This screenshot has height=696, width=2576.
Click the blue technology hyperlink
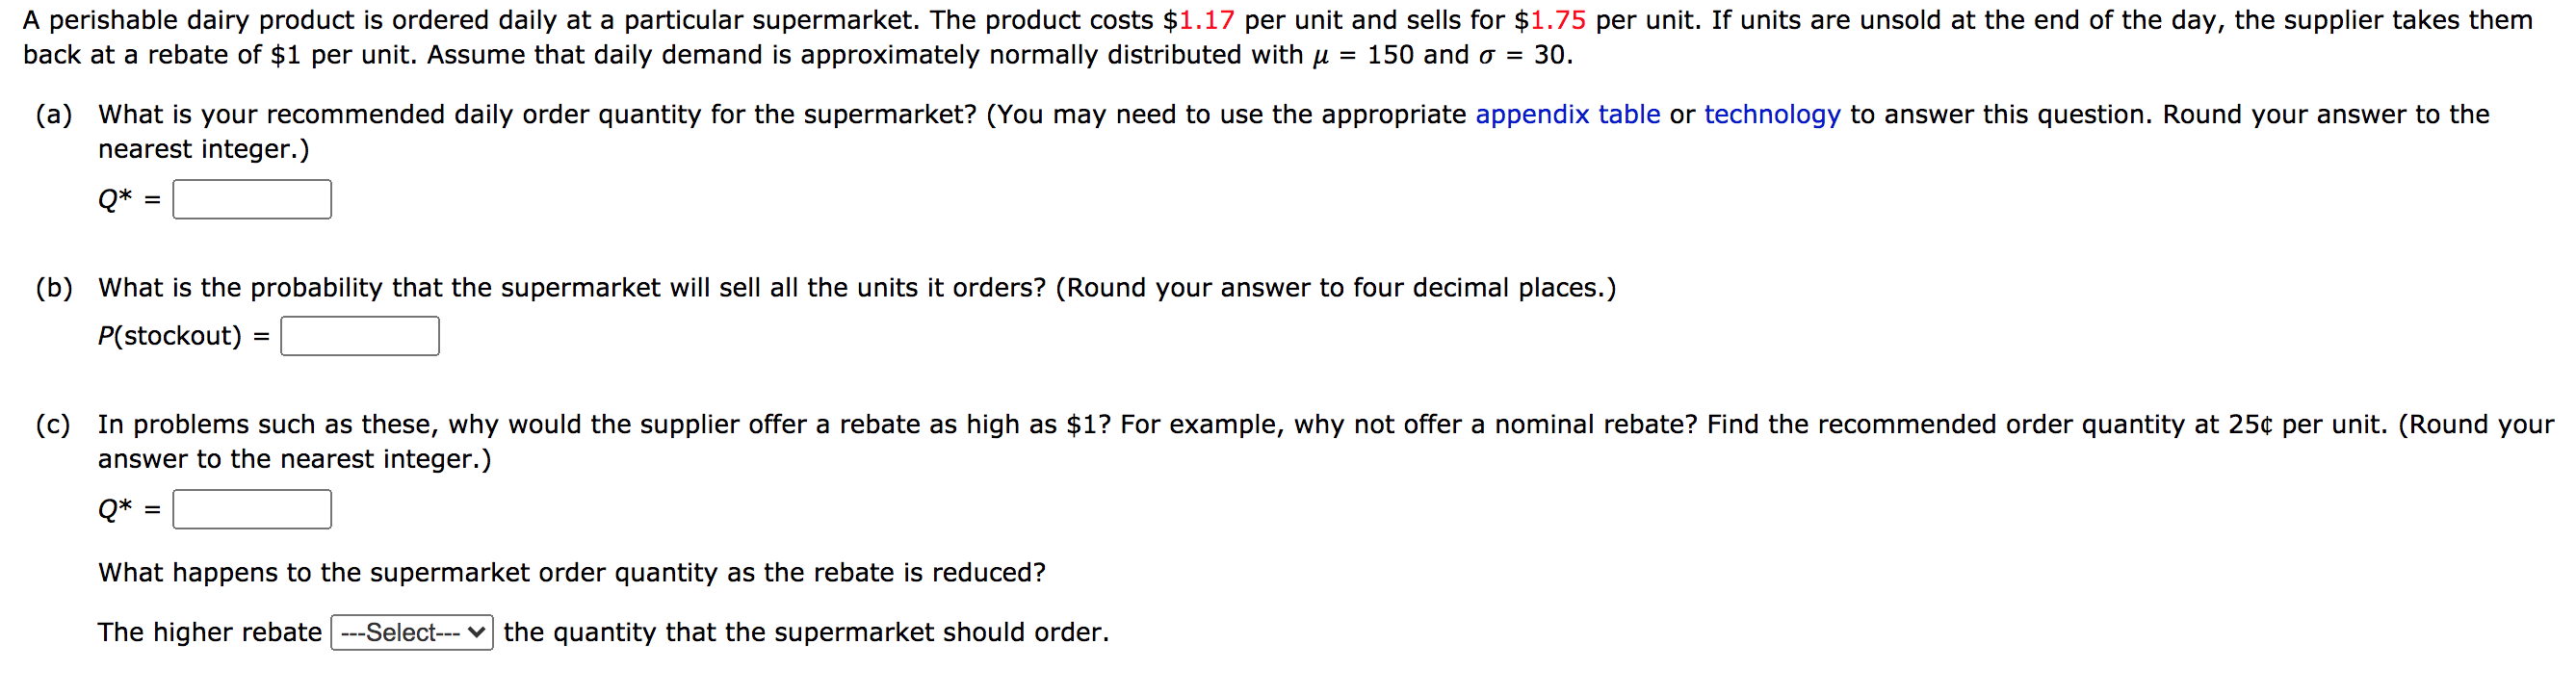(1773, 115)
